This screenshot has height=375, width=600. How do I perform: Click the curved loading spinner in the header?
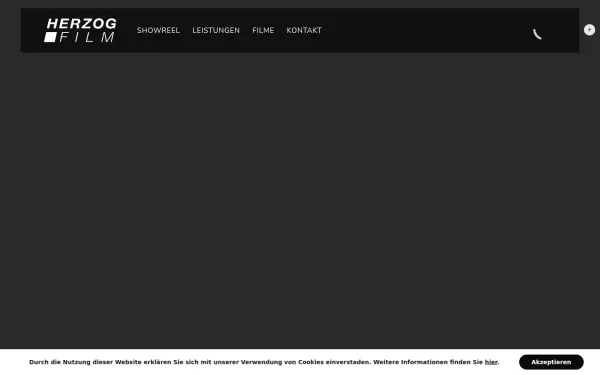537,34
